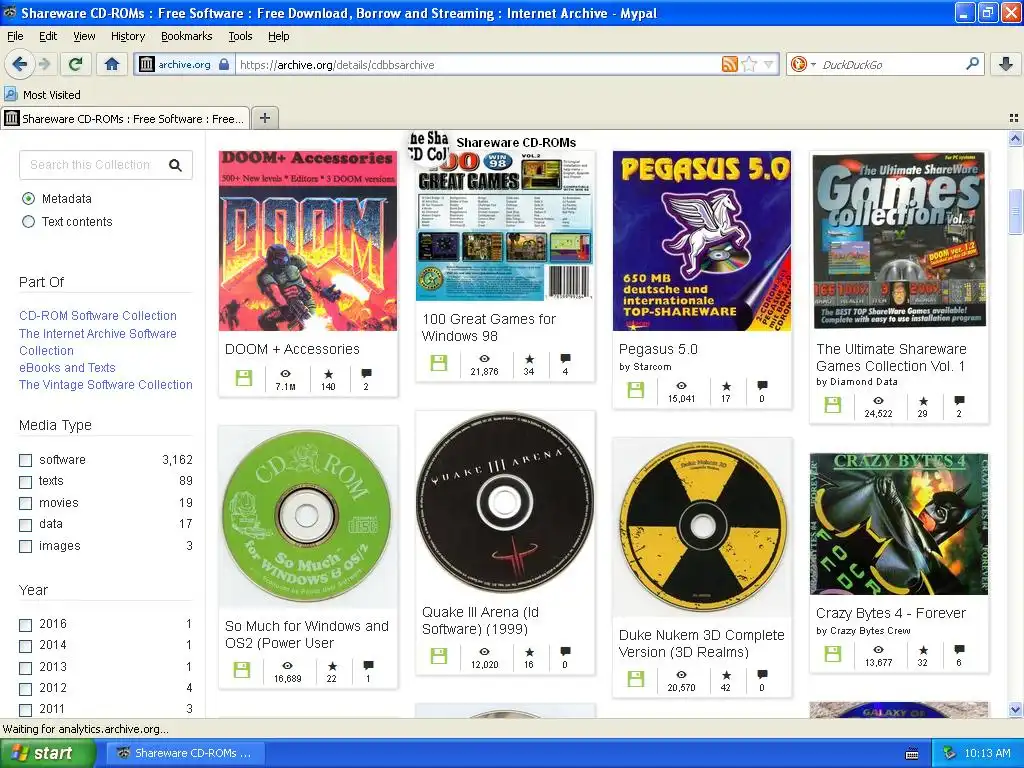
Task: Check the images media type filter
Action: coord(25,547)
